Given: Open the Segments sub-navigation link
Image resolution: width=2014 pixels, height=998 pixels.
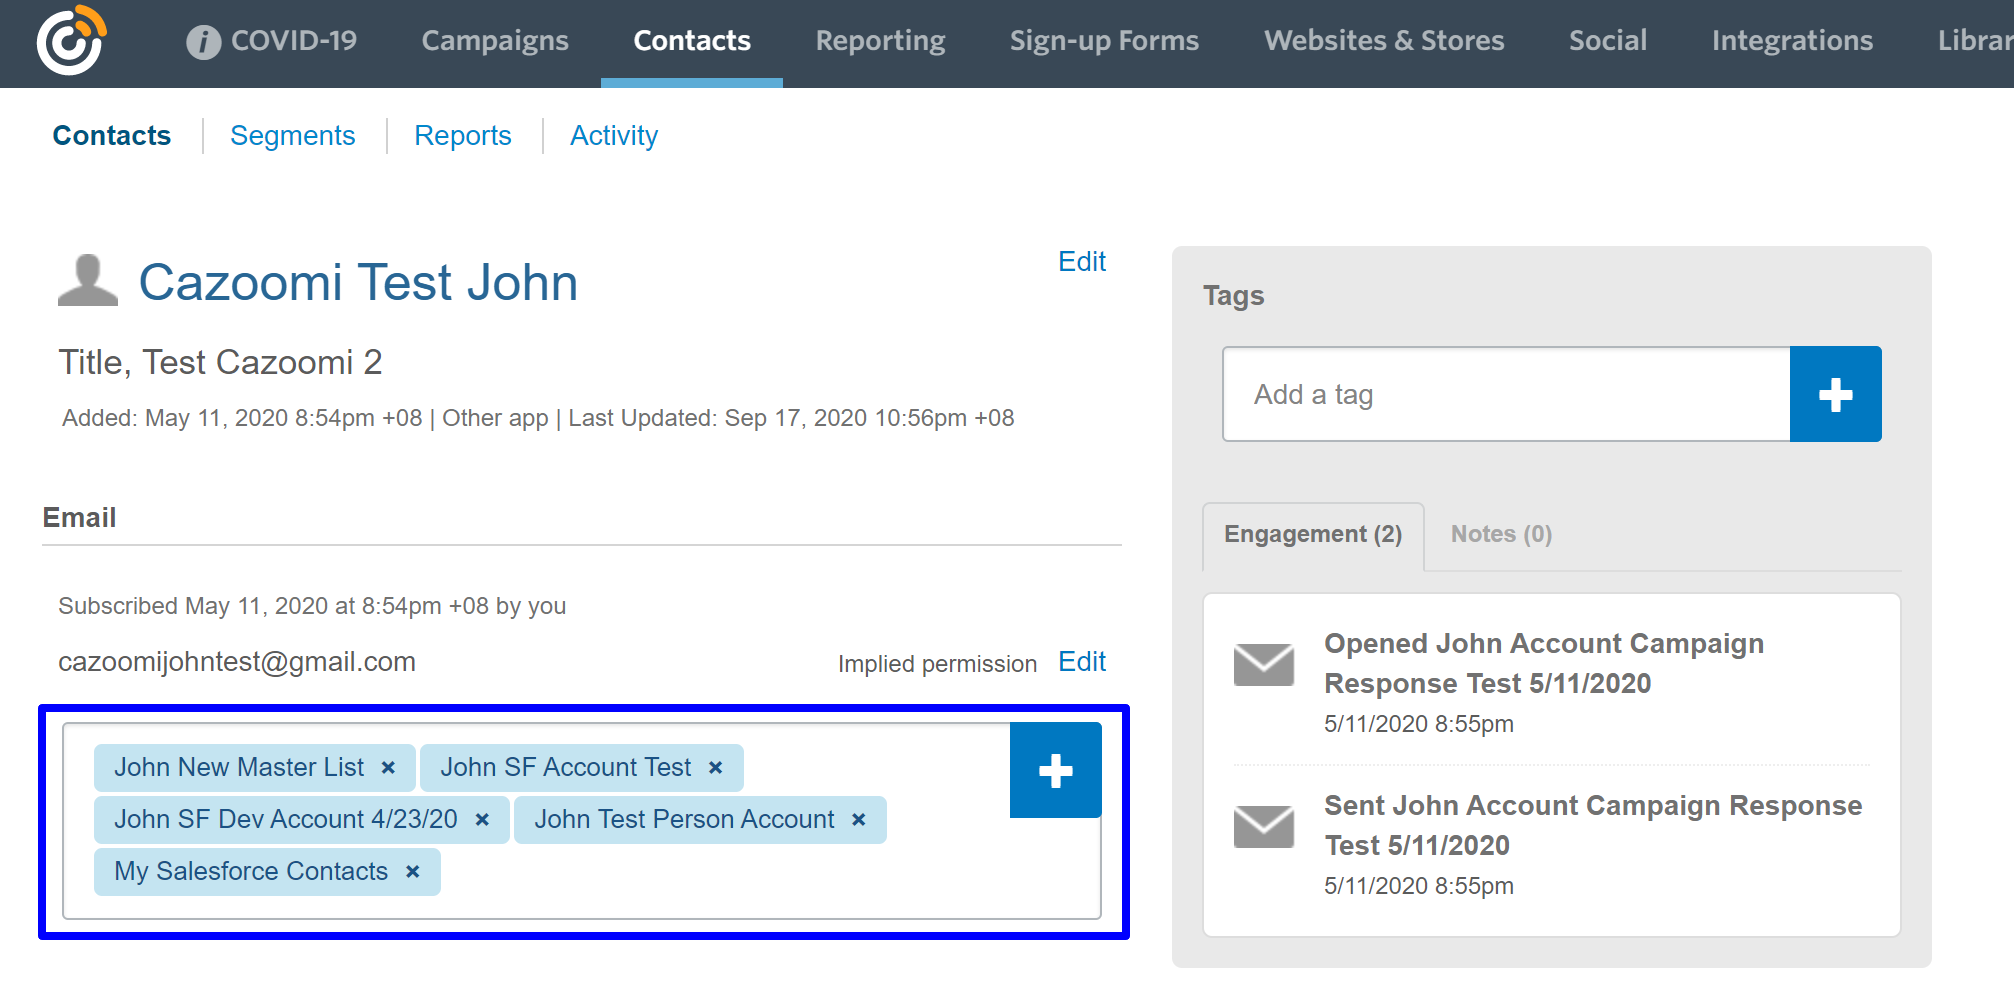Looking at the screenshot, I should [x=293, y=136].
